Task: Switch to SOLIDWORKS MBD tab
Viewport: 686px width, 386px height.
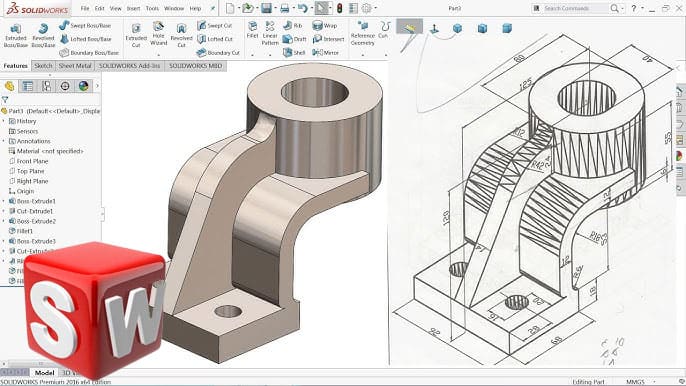Action: tap(196, 66)
